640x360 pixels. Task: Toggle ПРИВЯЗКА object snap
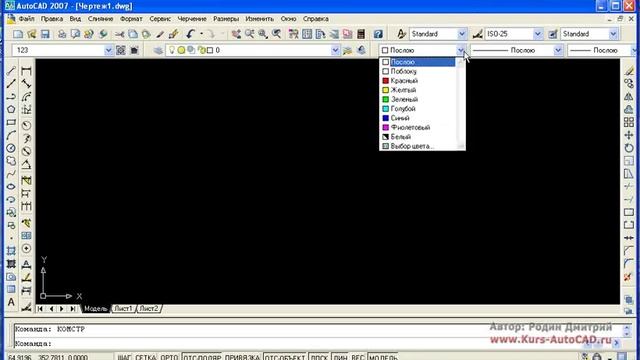pyautogui.click(x=242, y=358)
